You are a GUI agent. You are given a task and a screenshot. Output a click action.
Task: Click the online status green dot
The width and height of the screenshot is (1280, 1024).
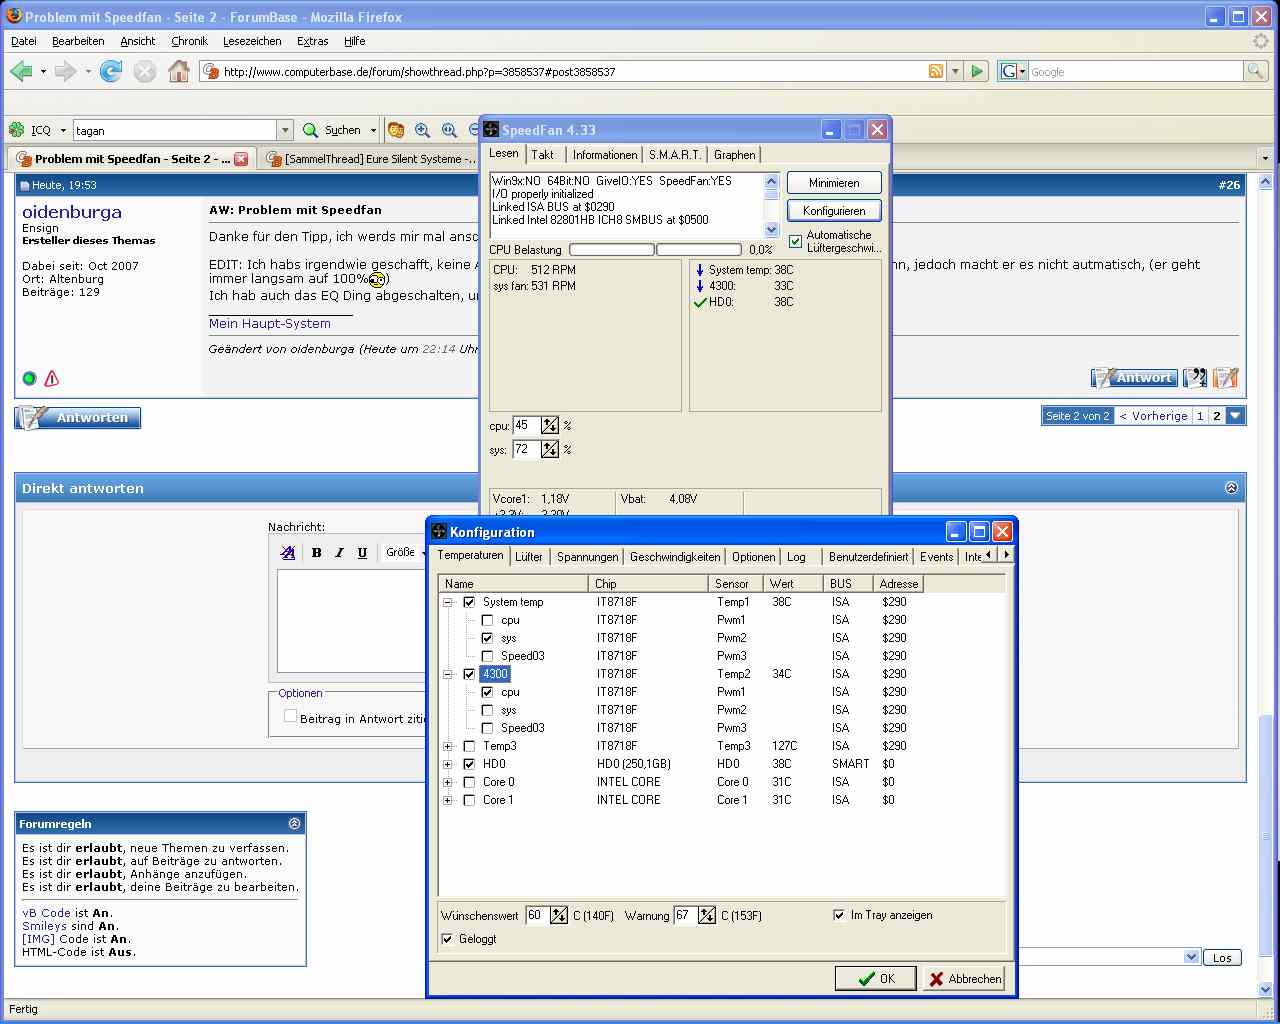(x=29, y=378)
